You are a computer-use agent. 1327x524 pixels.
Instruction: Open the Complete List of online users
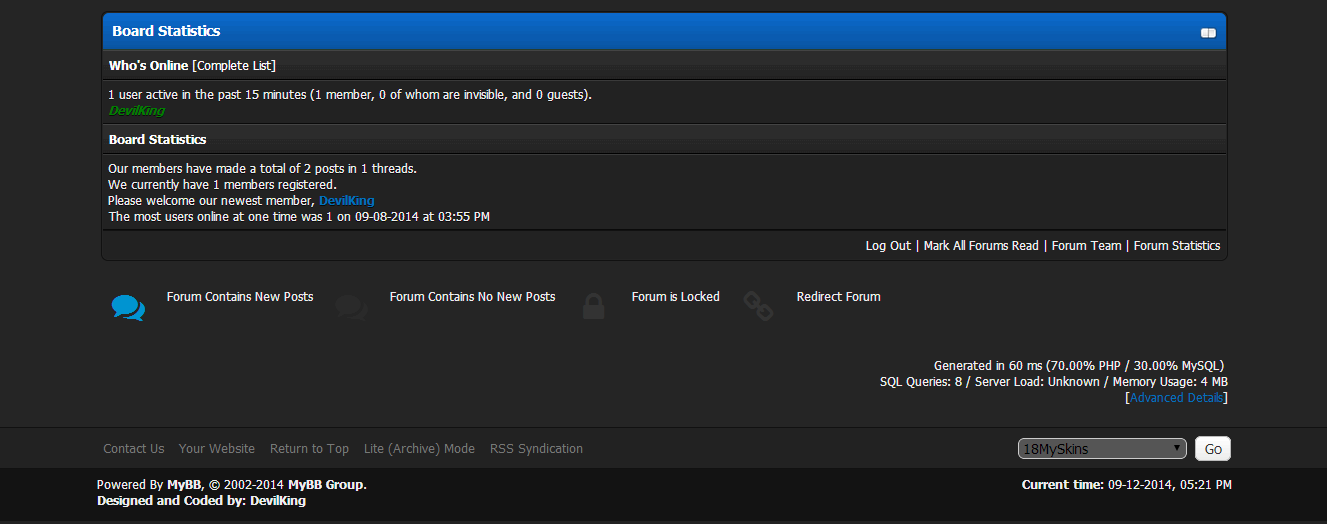click(234, 66)
